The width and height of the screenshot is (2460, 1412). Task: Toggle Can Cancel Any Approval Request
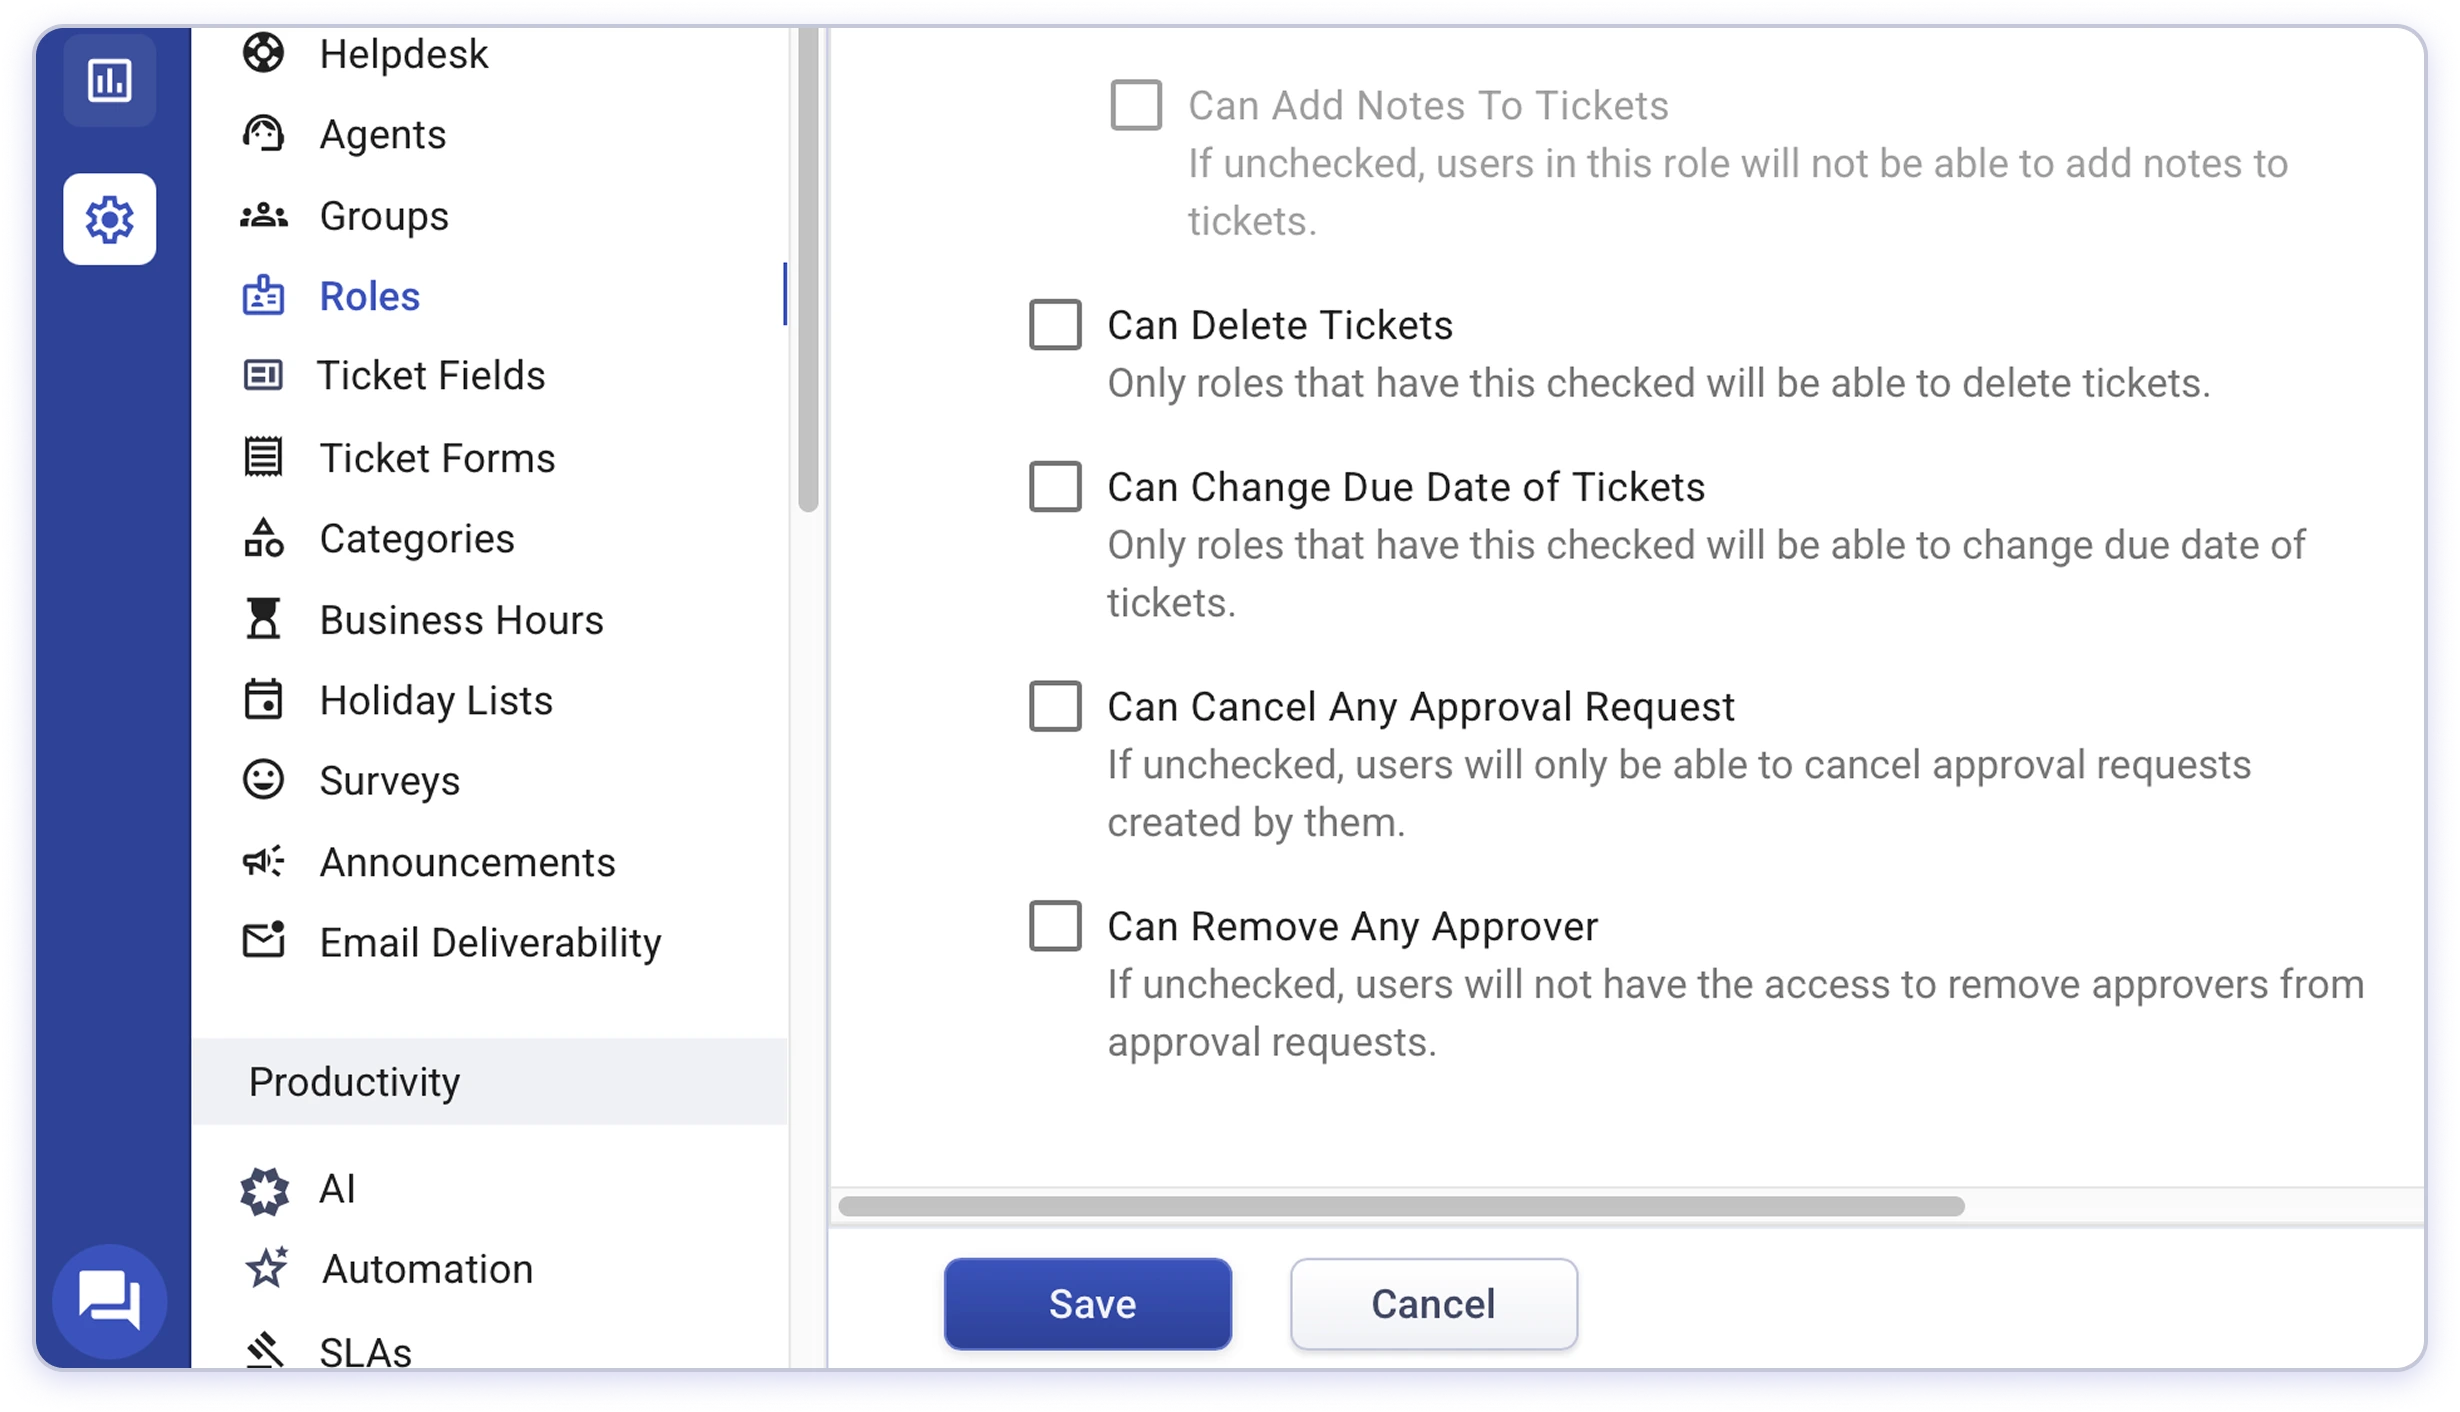click(1055, 706)
